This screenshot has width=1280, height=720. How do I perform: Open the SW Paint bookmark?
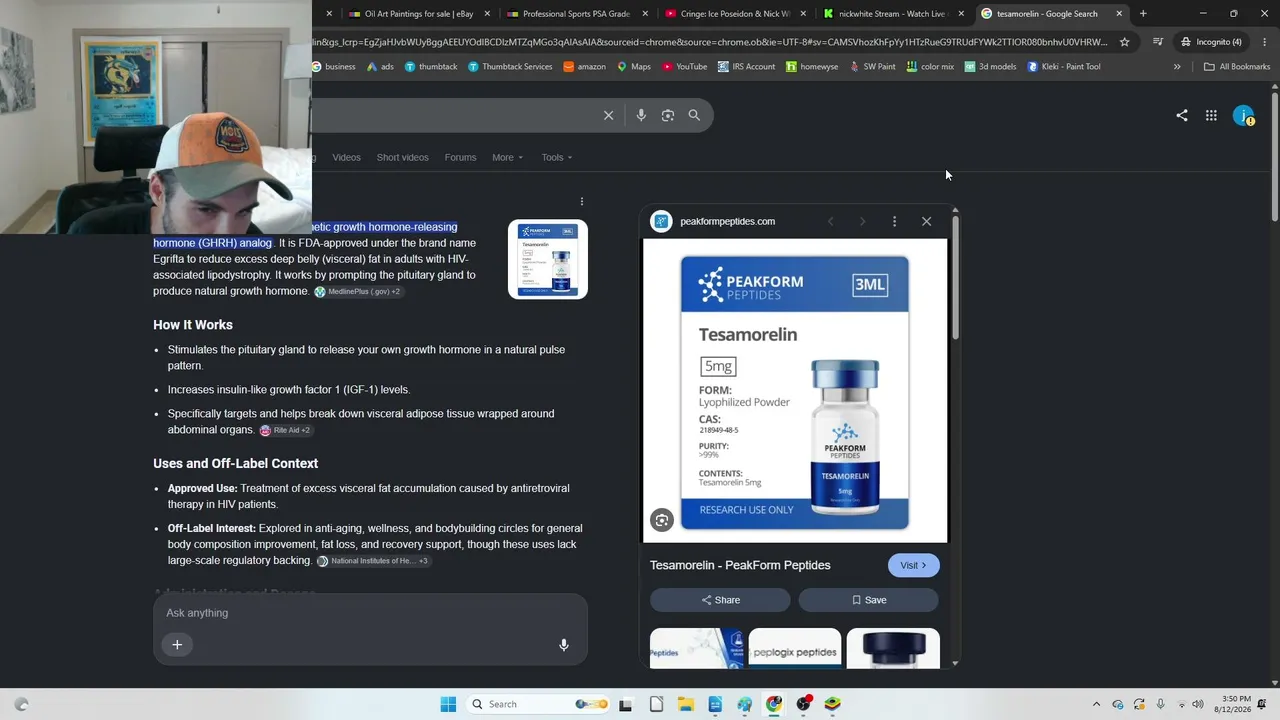tap(872, 67)
